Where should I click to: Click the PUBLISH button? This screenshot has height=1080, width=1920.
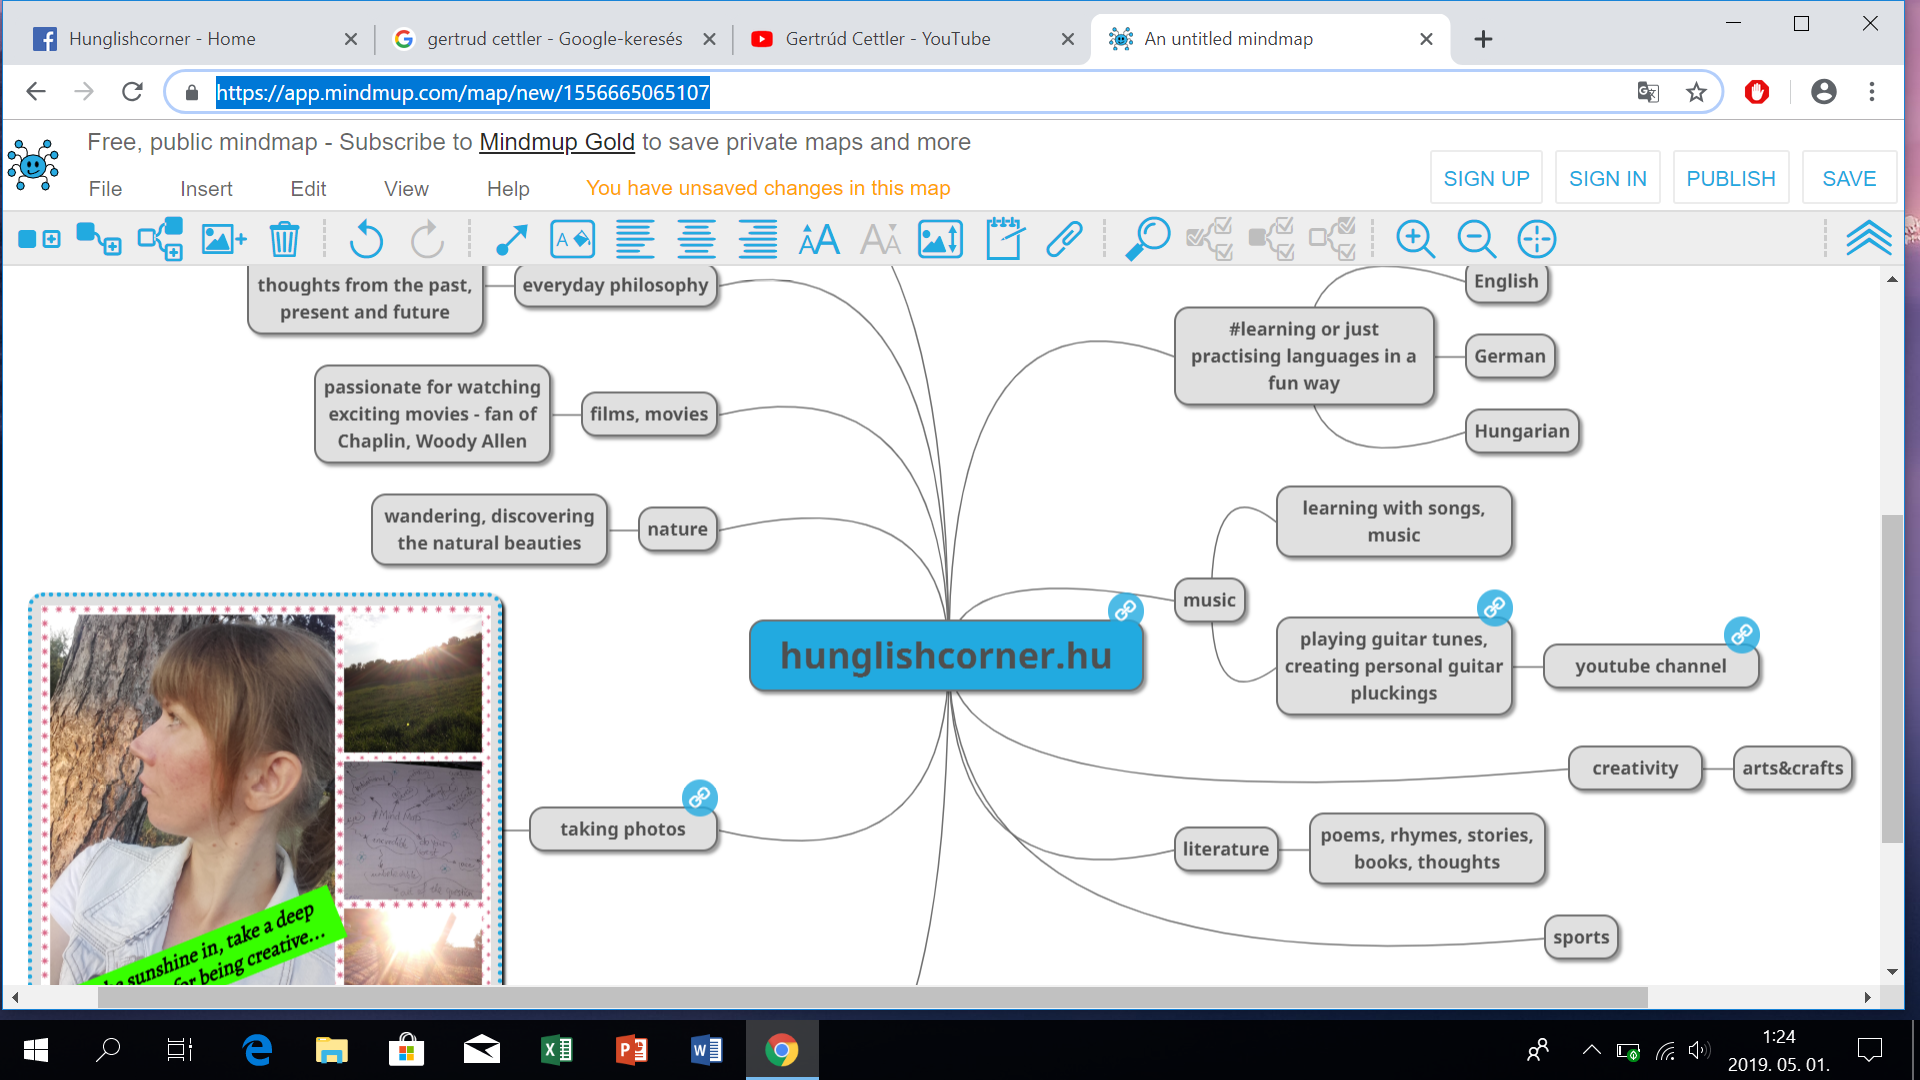click(1730, 178)
